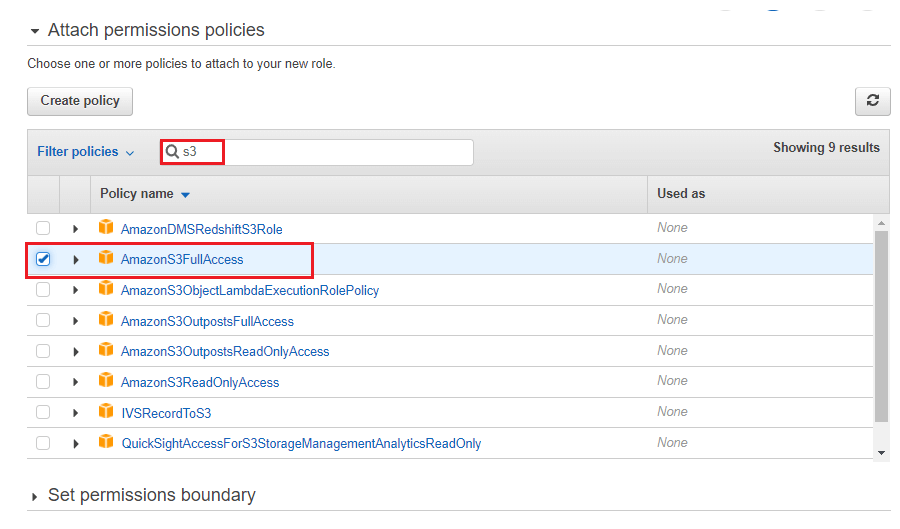
Task: Click the policy icon for QuickSightAccessForS3StorageManagementAnalyticsReadOnly
Action: 106,442
